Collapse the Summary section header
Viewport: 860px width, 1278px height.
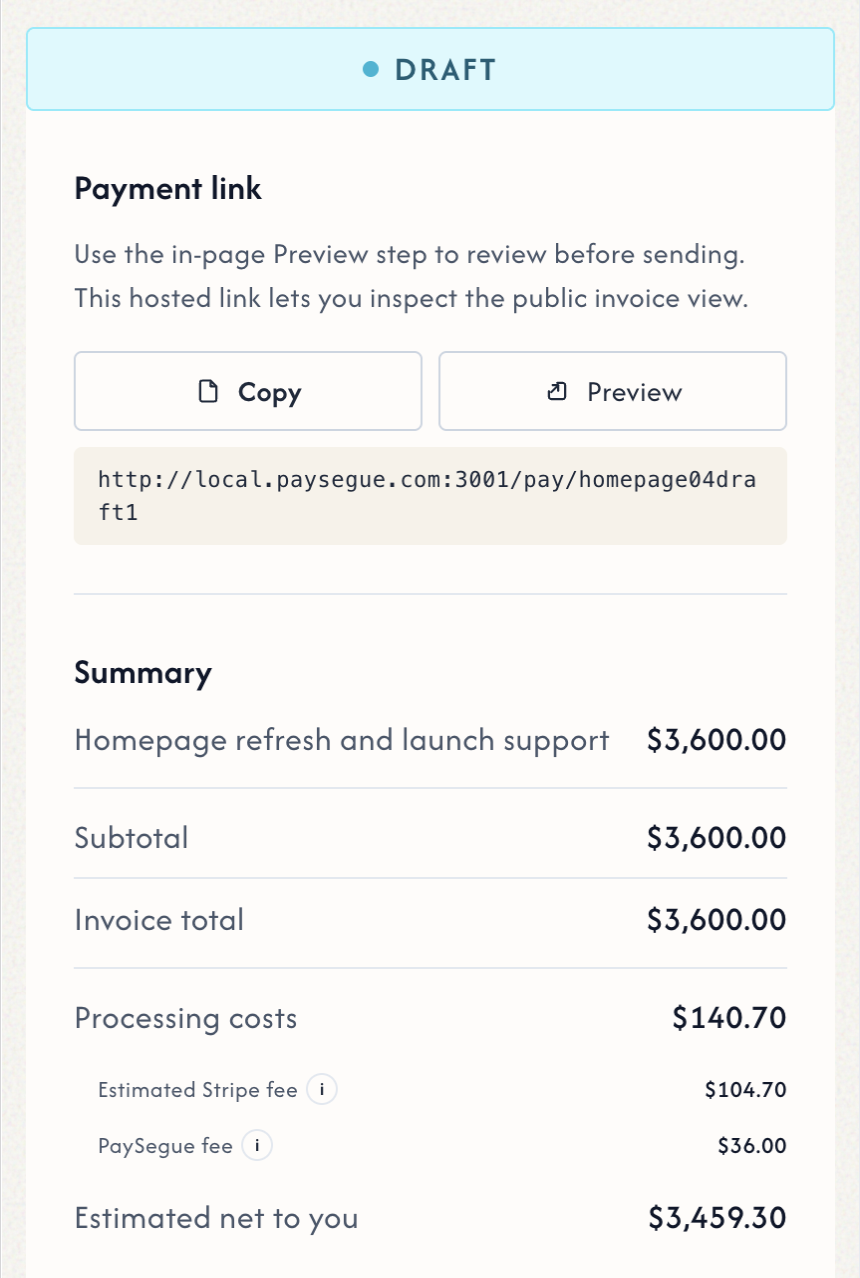click(143, 674)
